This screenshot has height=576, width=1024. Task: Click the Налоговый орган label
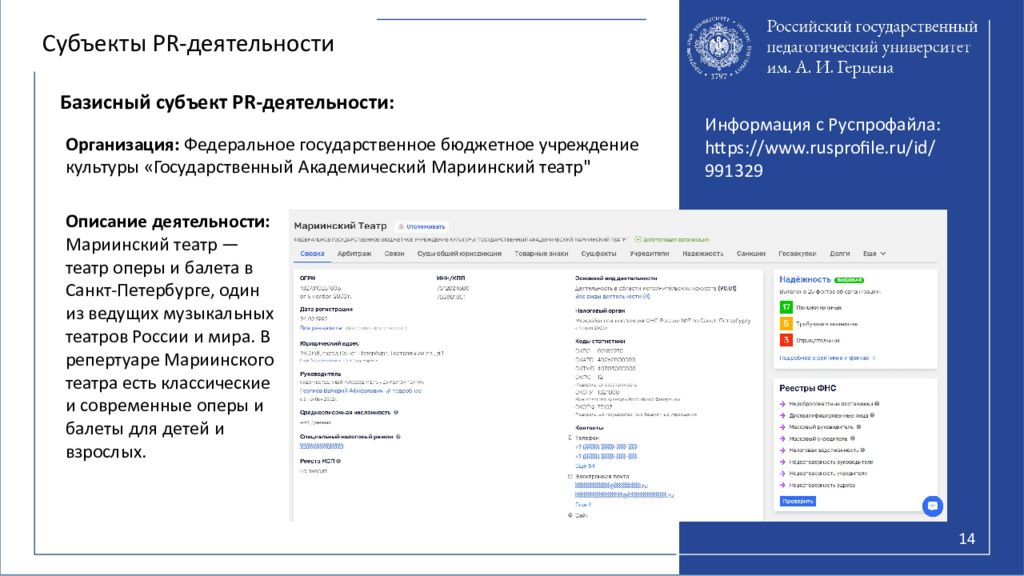click(600, 311)
